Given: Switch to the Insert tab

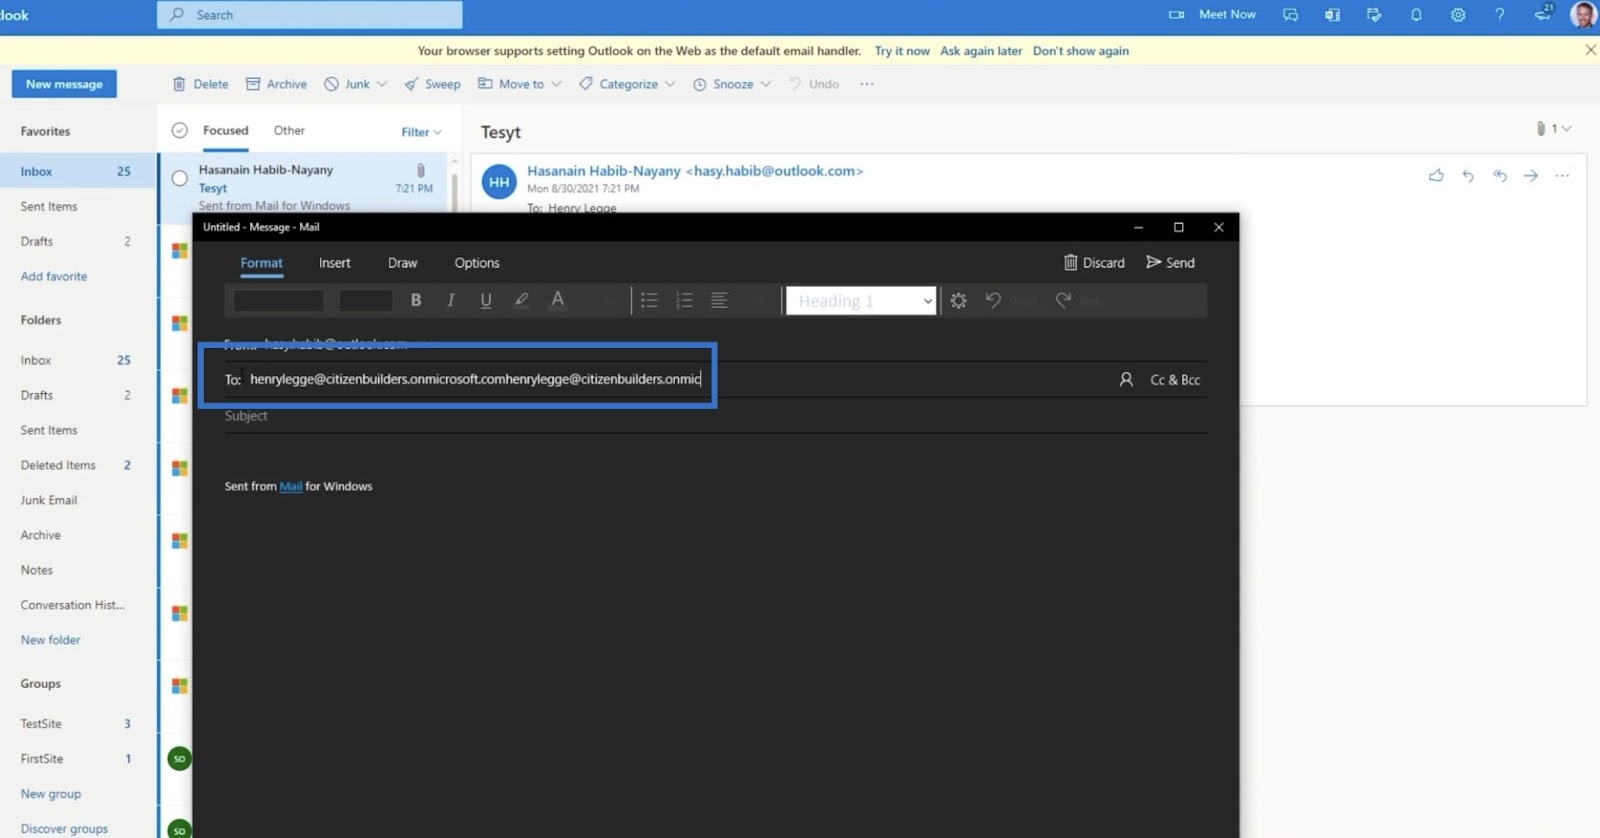Looking at the screenshot, I should point(335,263).
